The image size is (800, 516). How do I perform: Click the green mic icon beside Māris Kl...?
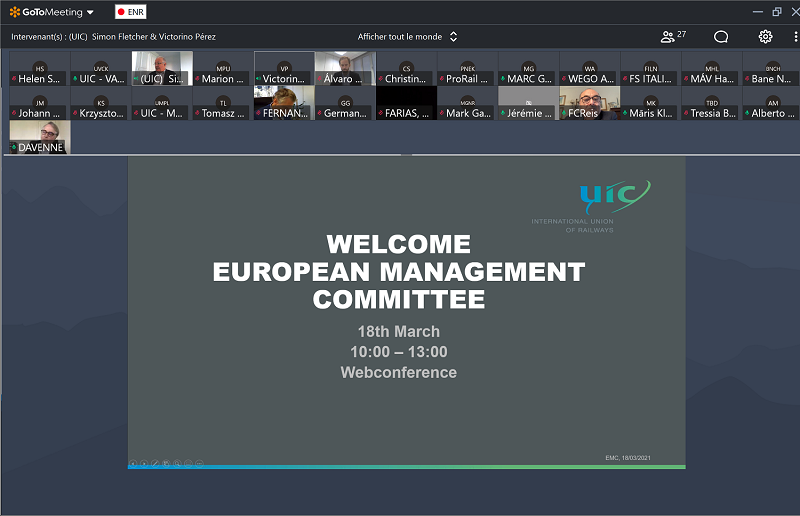(x=625, y=113)
